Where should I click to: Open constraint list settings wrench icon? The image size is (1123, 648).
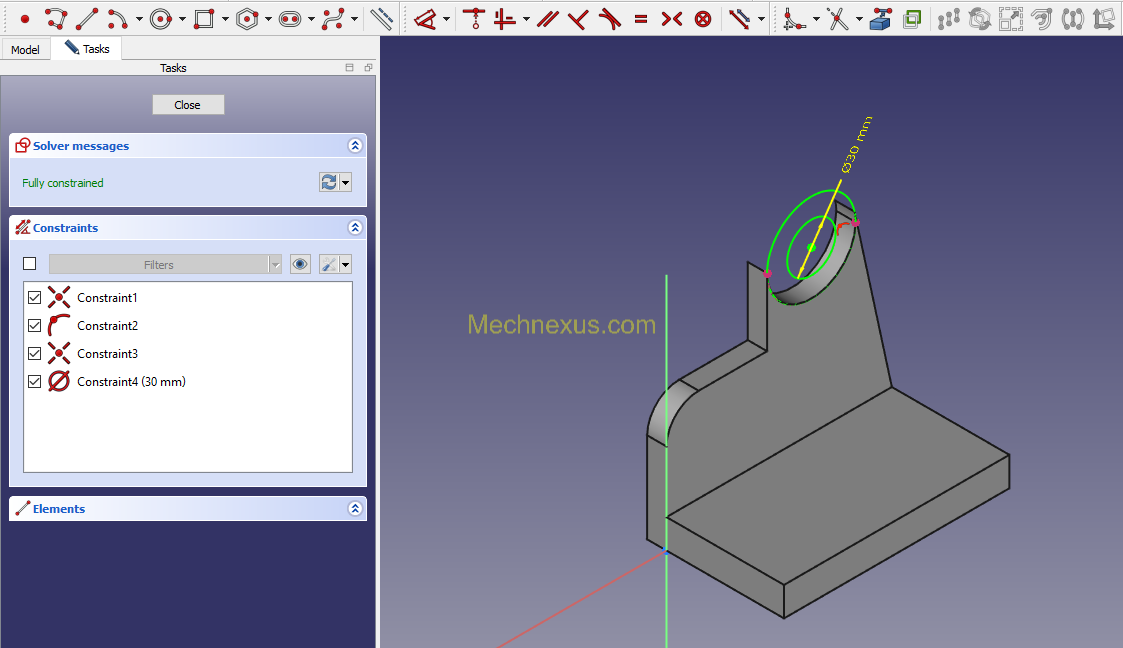[x=329, y=264]
